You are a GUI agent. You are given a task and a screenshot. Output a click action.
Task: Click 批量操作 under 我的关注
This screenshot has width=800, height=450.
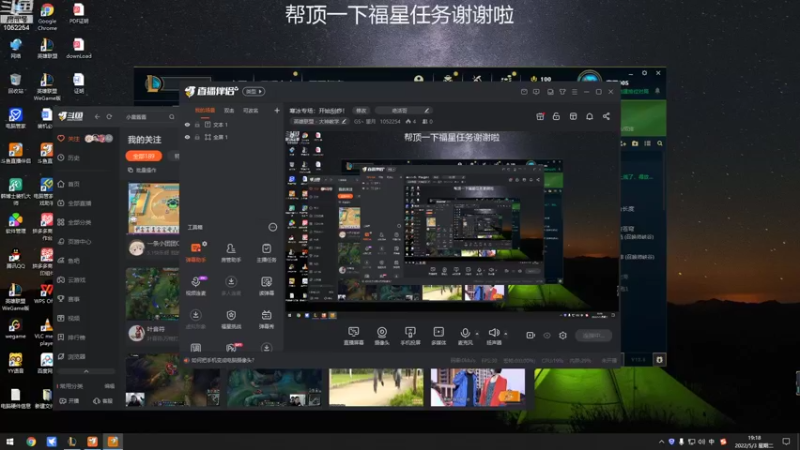click(142, 170)
